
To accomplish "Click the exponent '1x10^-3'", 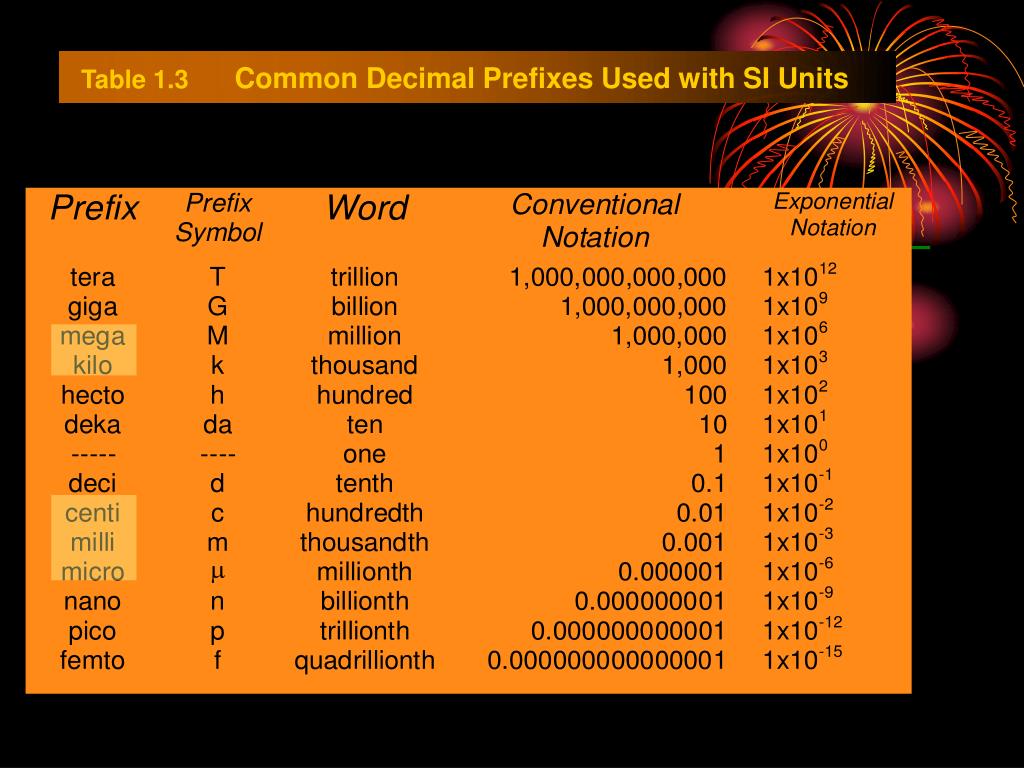I will 798,541.
